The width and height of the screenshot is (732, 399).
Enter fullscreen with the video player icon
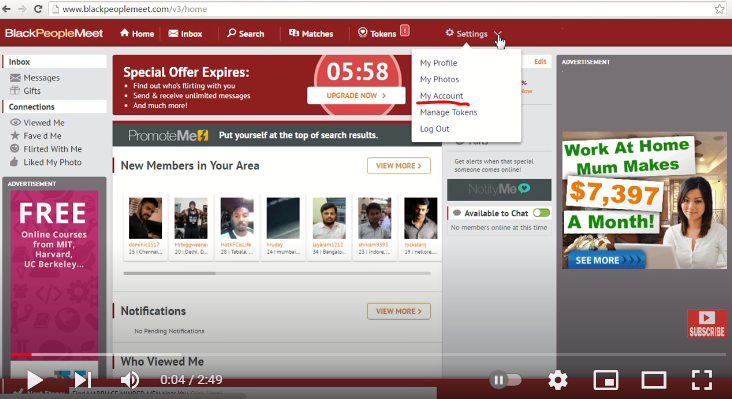pyautogui.click(x=701, y=380)
